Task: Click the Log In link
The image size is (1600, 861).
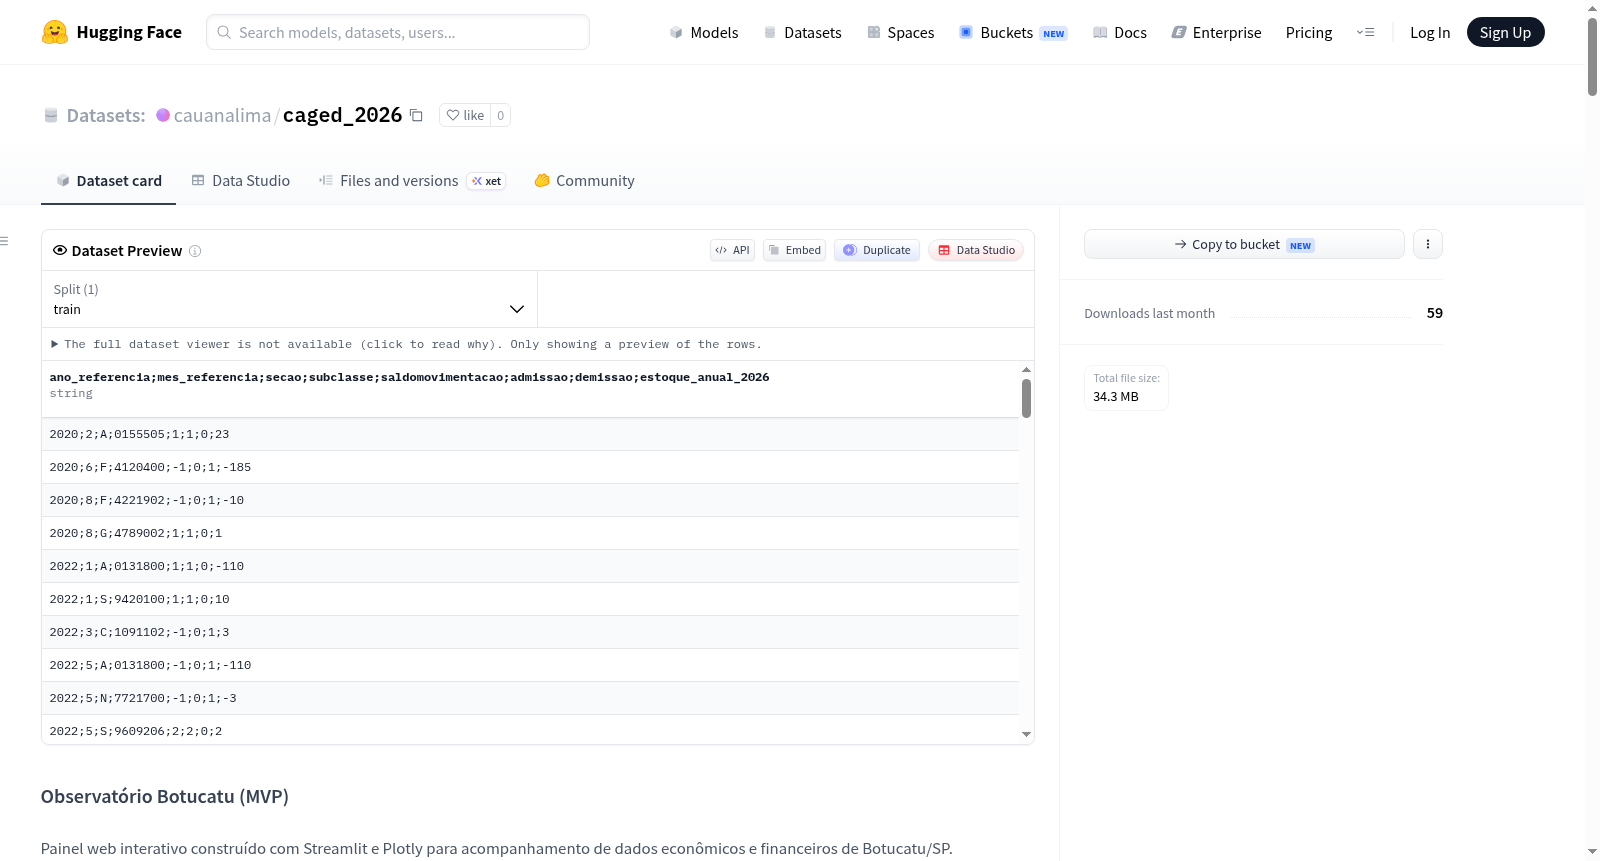Action: 1430,32
